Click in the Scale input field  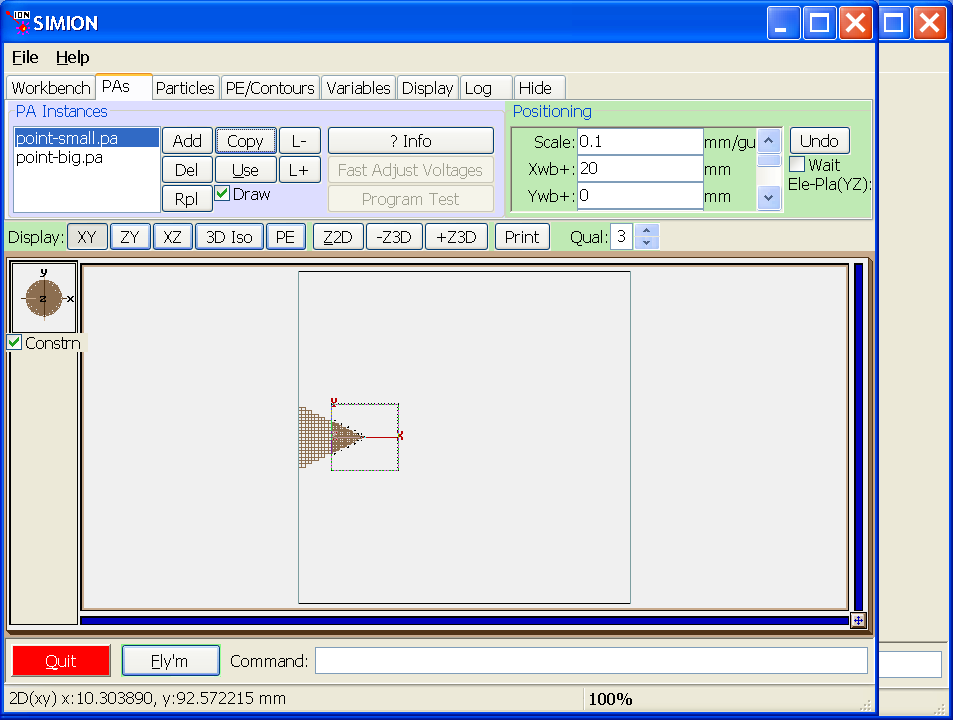click(640, 142)
